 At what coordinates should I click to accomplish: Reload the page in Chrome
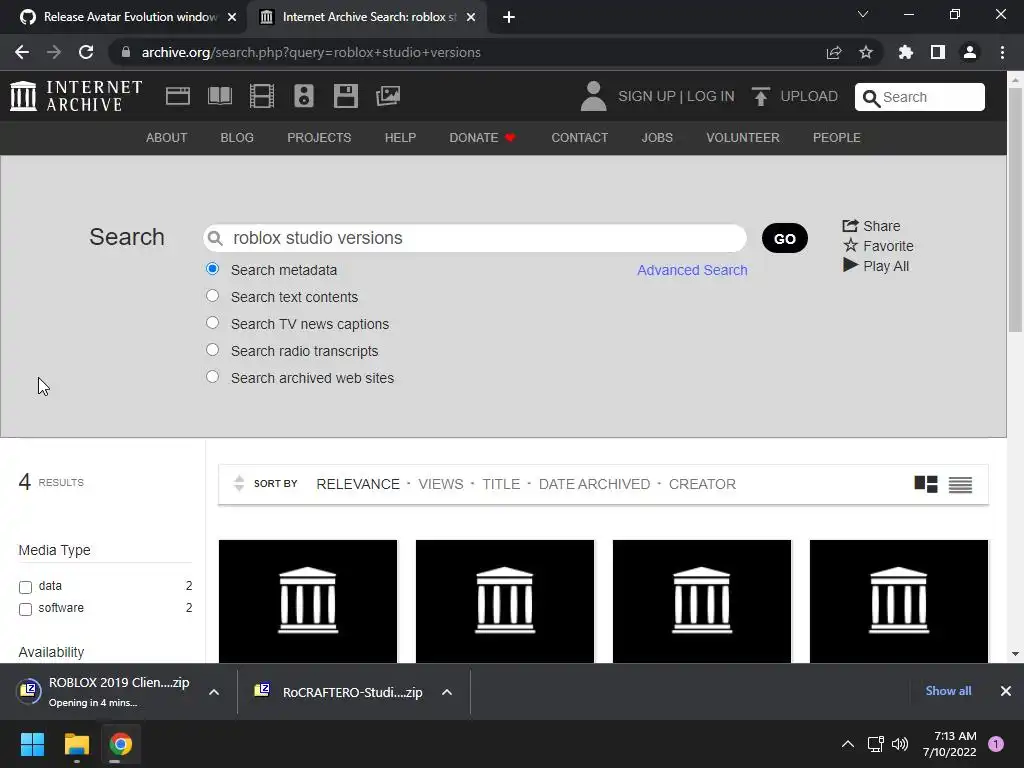(x=86, y=52)
